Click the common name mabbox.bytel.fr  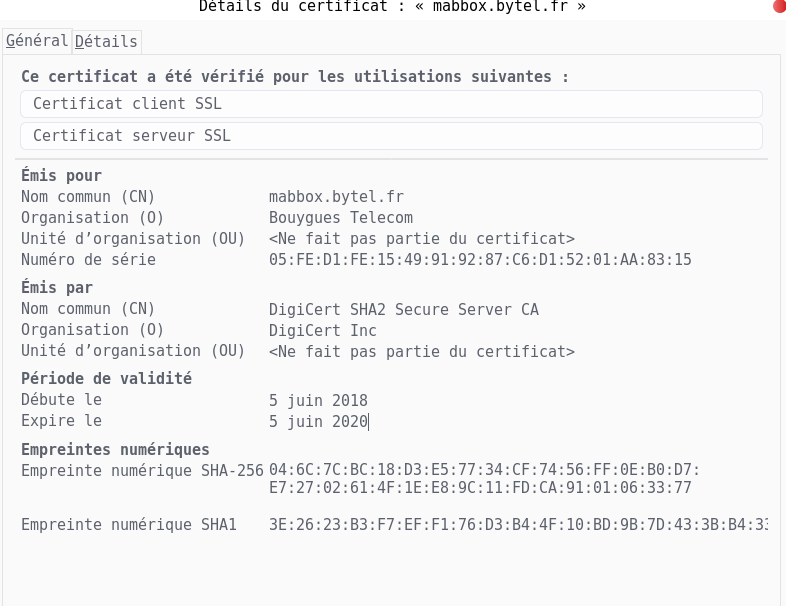coord(336,196)
